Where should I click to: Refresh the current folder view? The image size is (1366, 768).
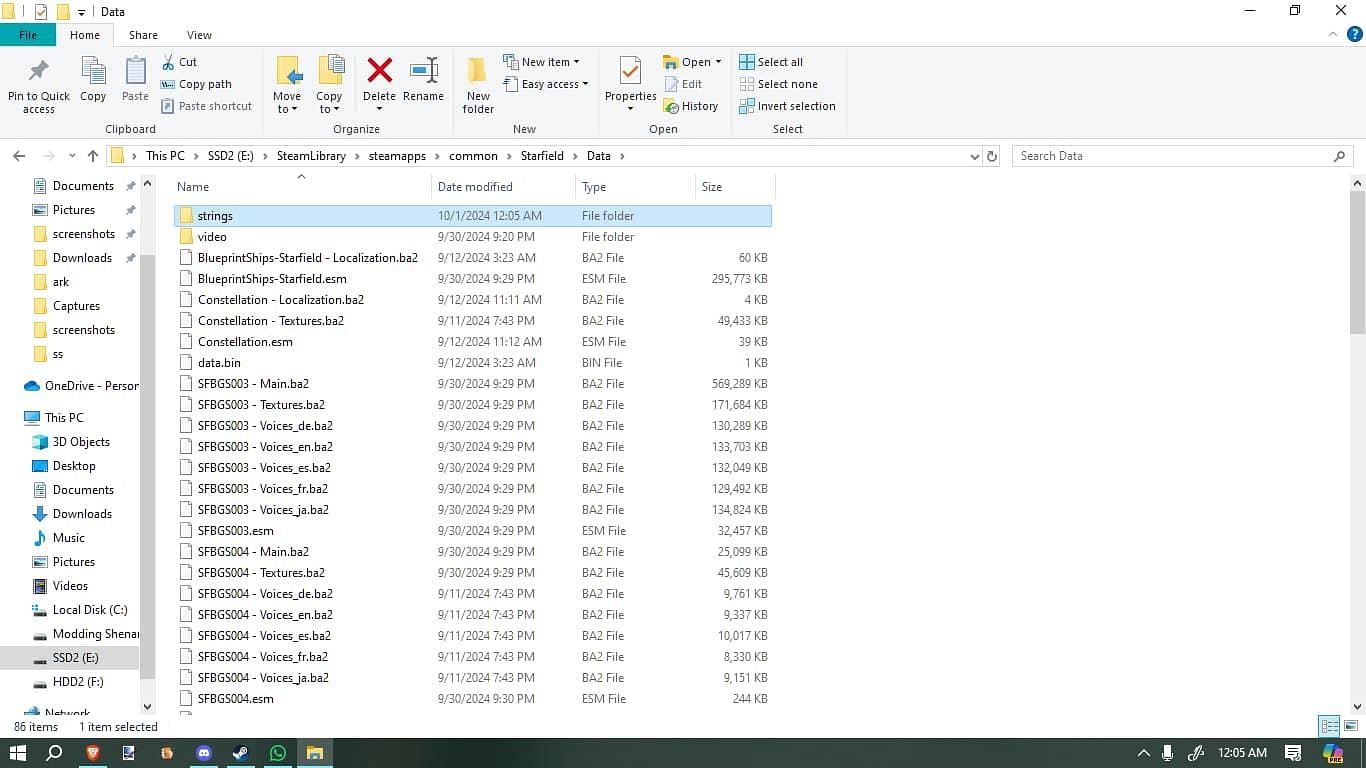[x=992, y=156]
